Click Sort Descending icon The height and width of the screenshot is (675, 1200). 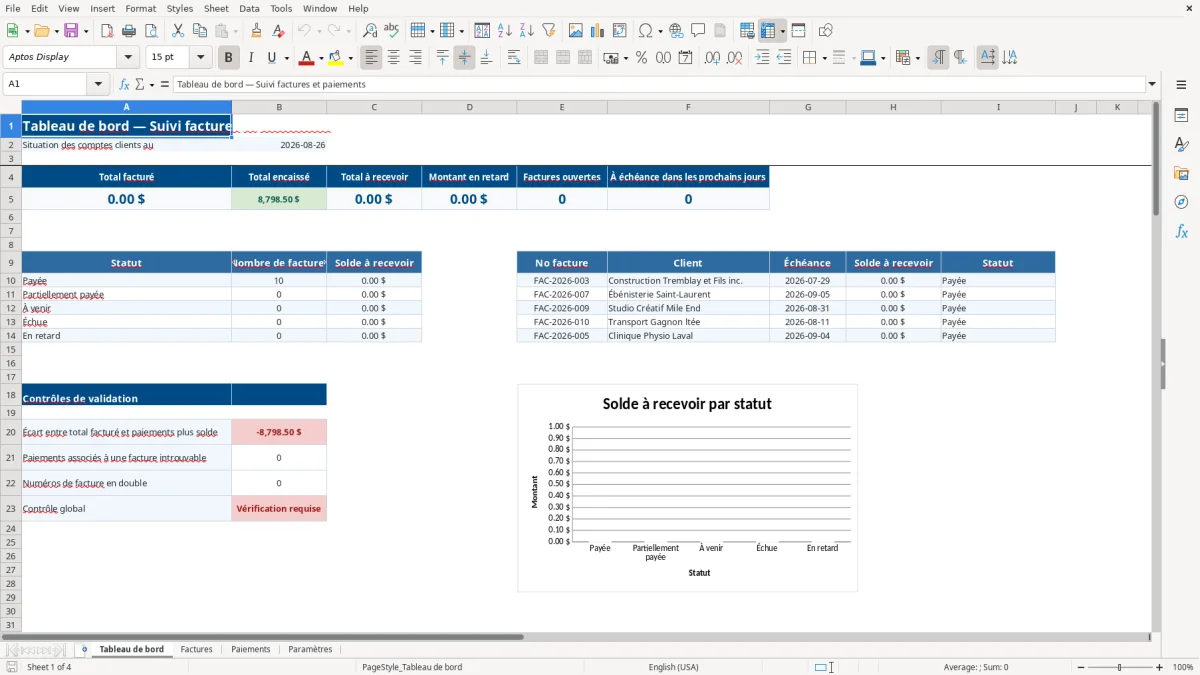click(x=527, y=31)
